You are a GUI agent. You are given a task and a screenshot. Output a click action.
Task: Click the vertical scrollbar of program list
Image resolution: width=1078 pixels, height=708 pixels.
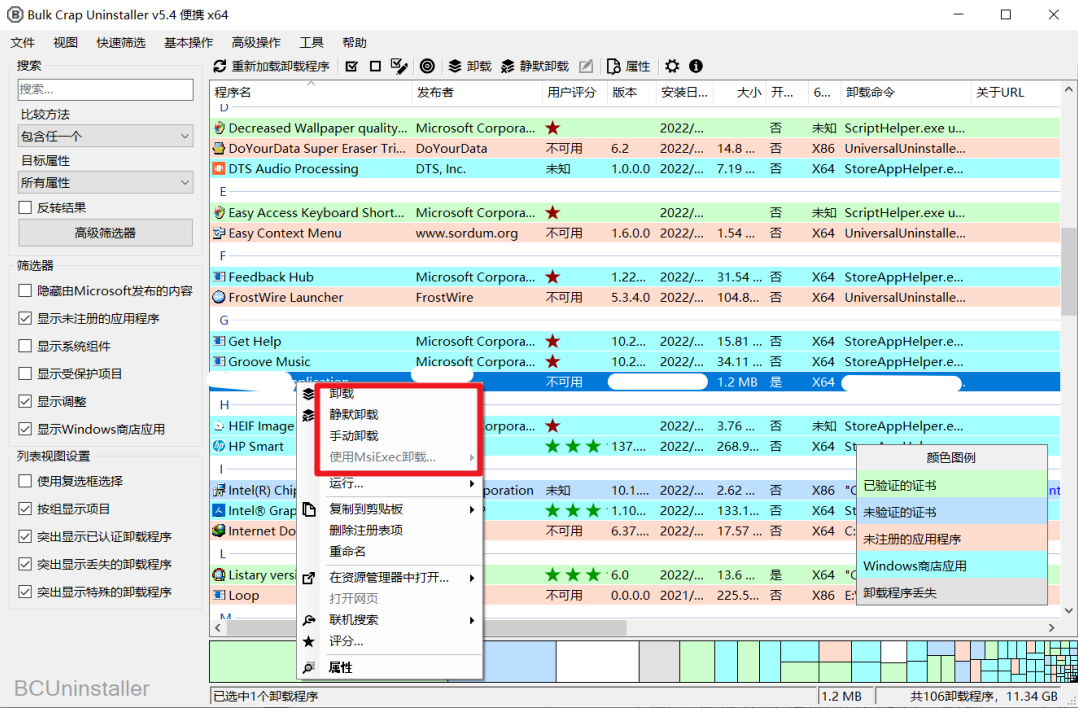point(1068,272)
